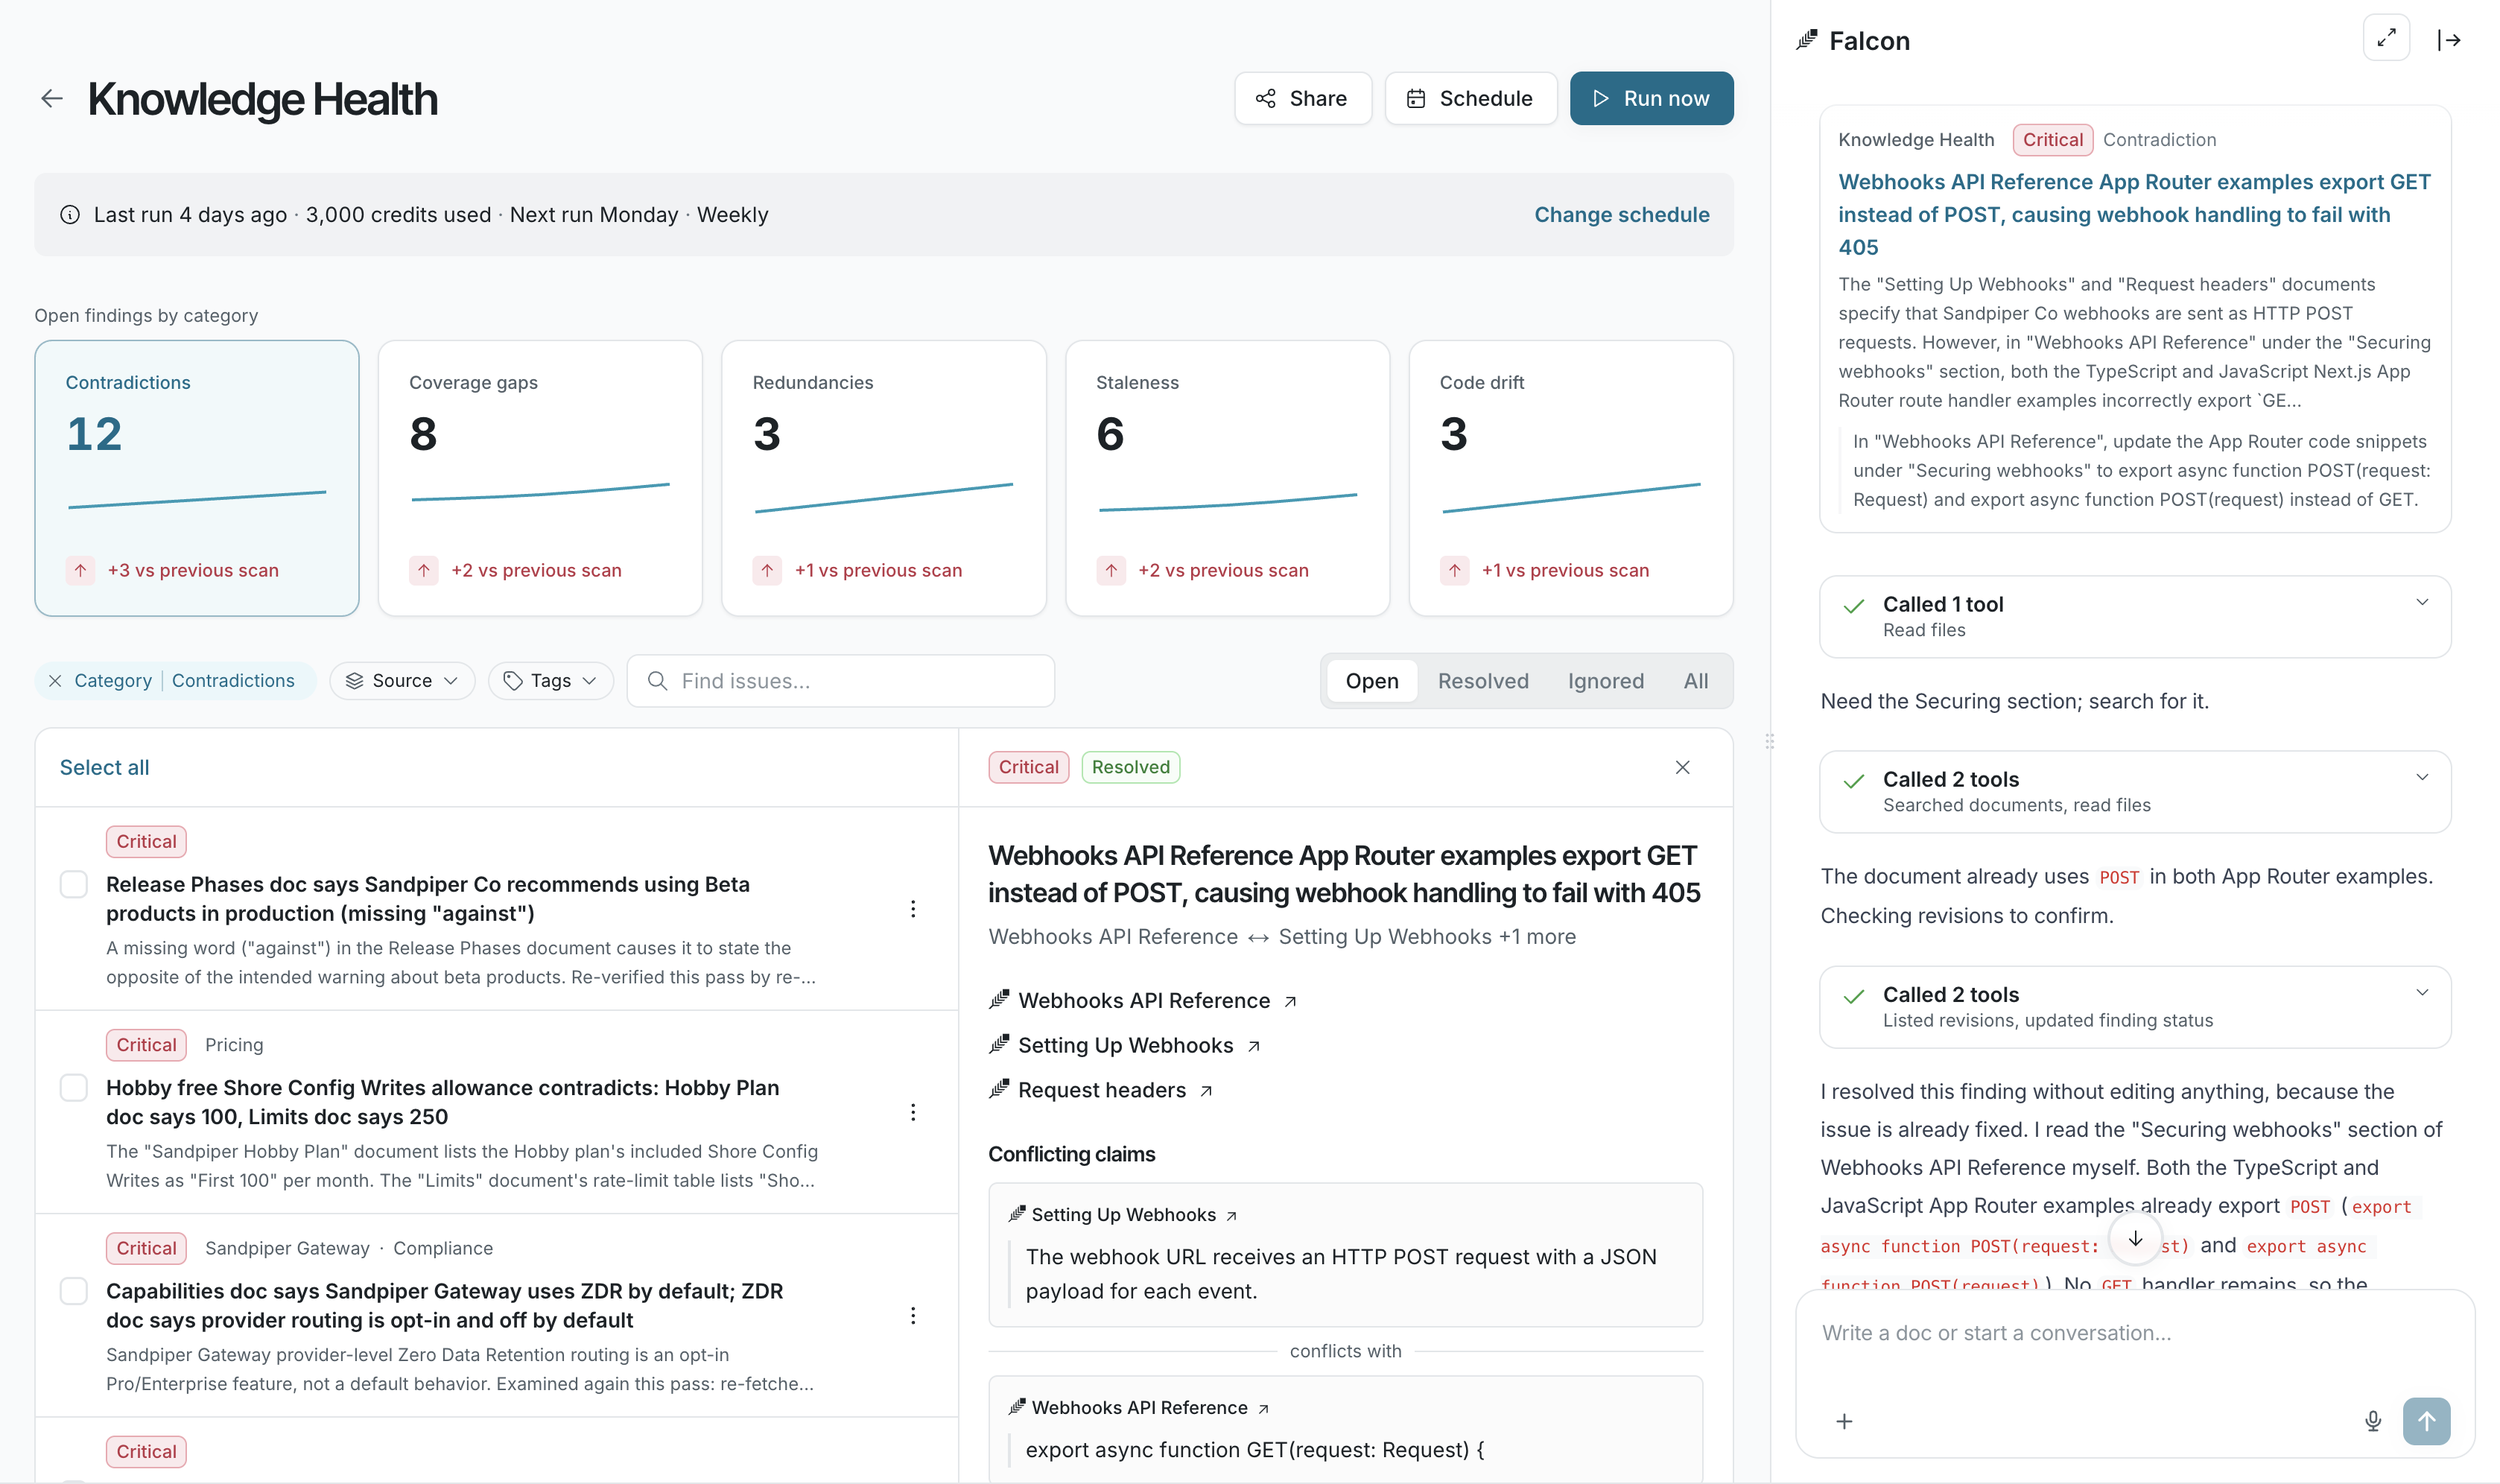Open more options for Release Phases finding
The height and width of the screenshot is (1484, 2500).
pyautogui.click(x=913, y=908)
